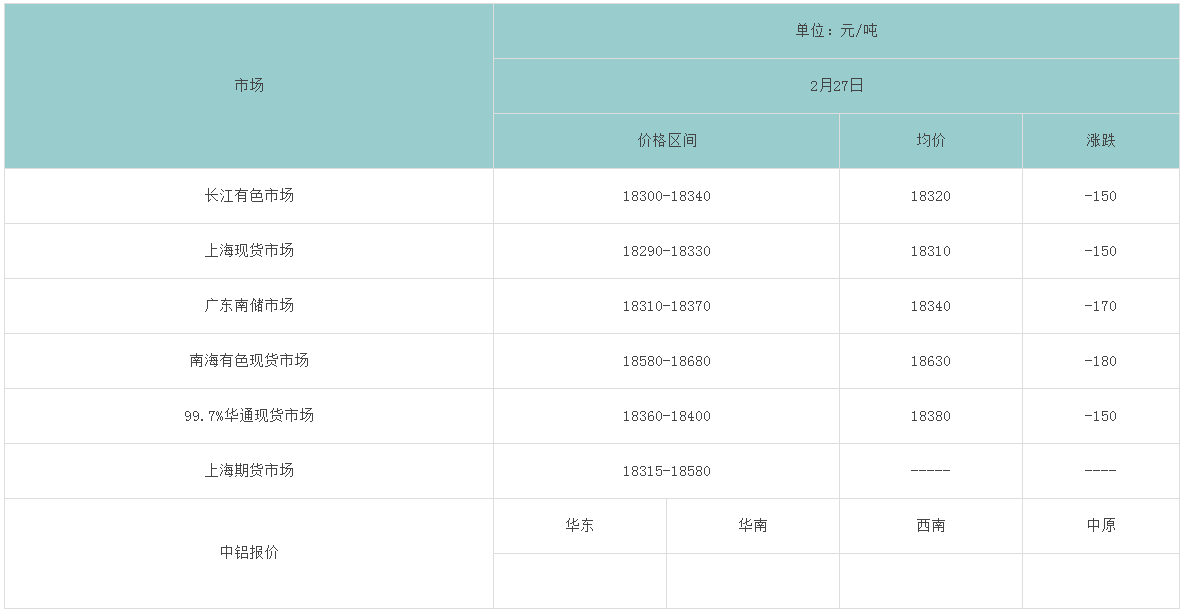
Task: Click the 南海有色现货市场 market name
Action: point(249,361)
